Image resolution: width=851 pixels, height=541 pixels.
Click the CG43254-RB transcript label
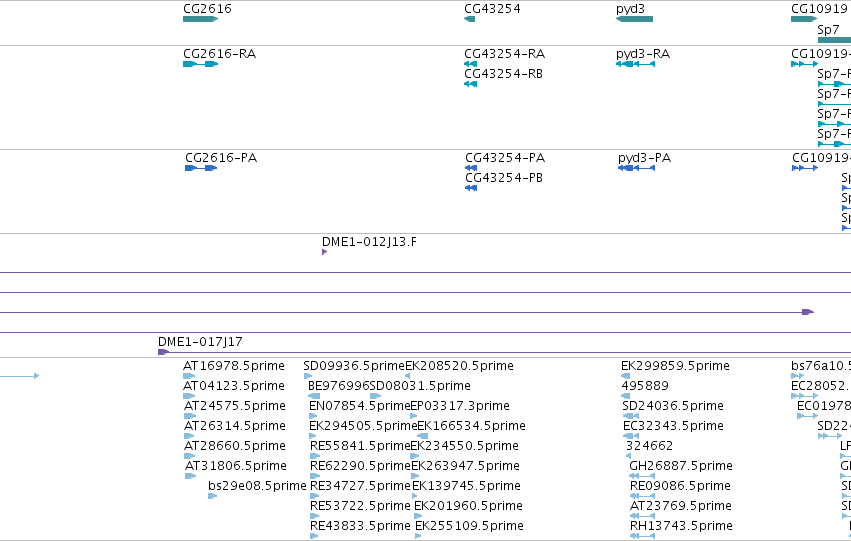503,74
